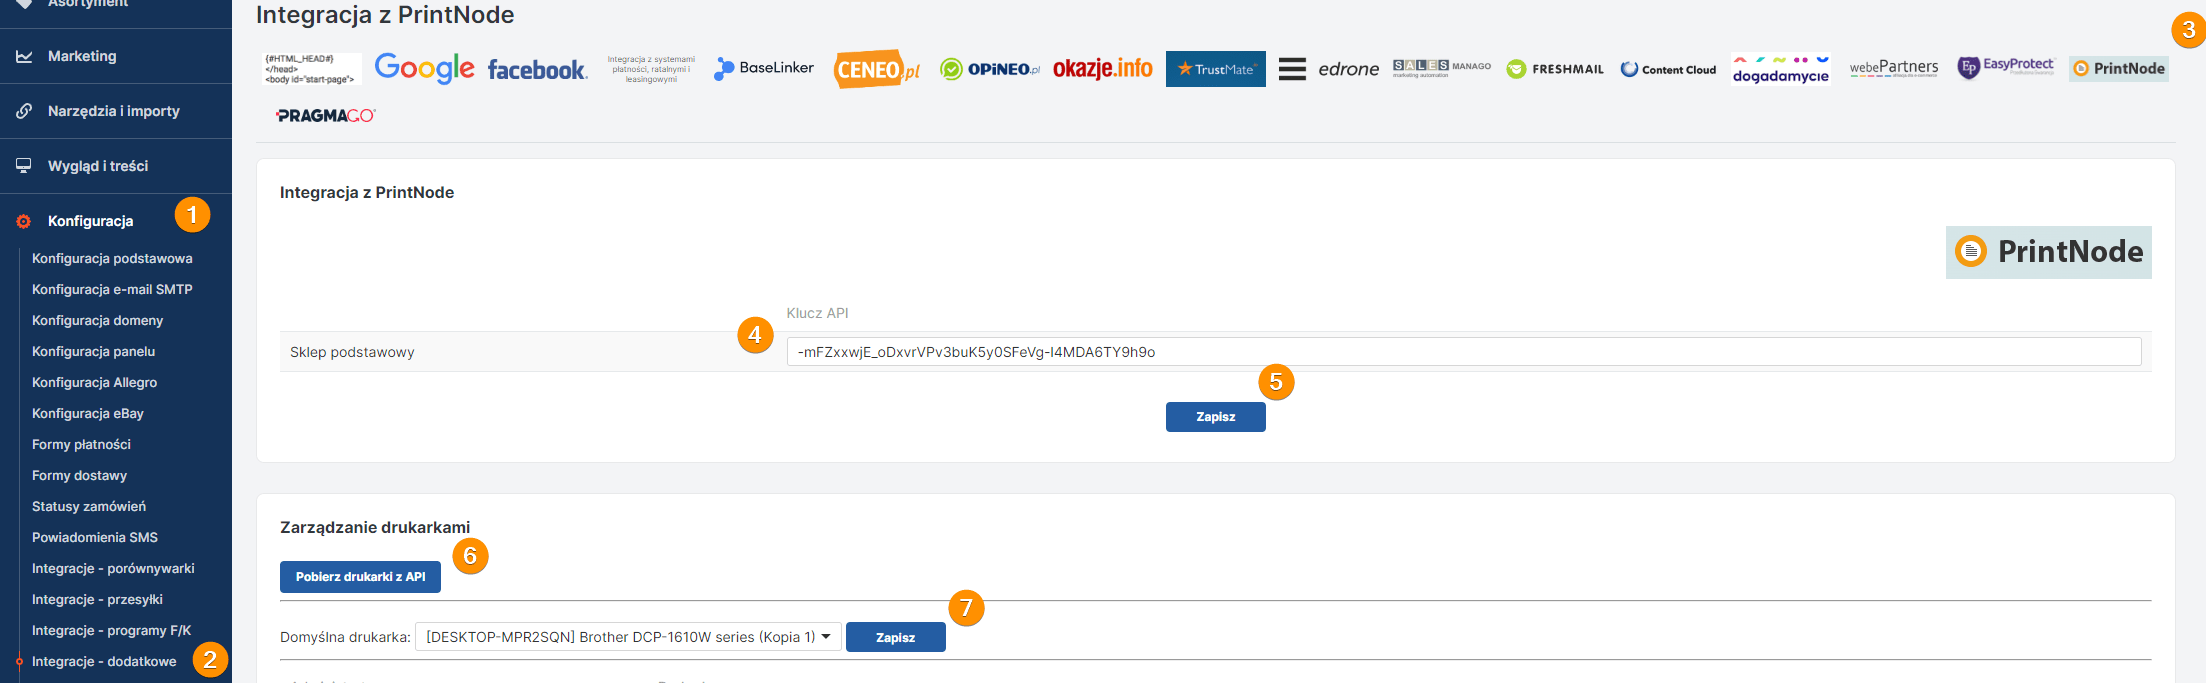Open Narzędzia i importy menu
This screenshot has height=683, width=2206.
tap(113, 111)
